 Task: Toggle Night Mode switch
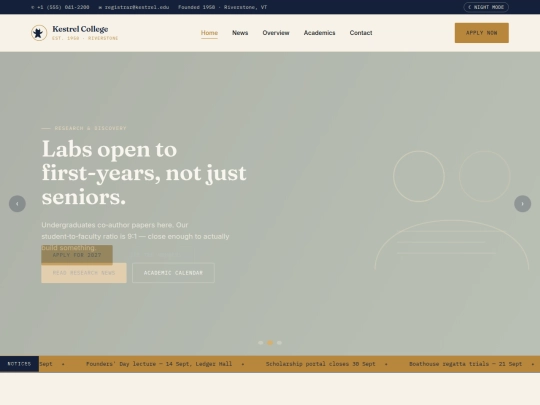[486, 7]
